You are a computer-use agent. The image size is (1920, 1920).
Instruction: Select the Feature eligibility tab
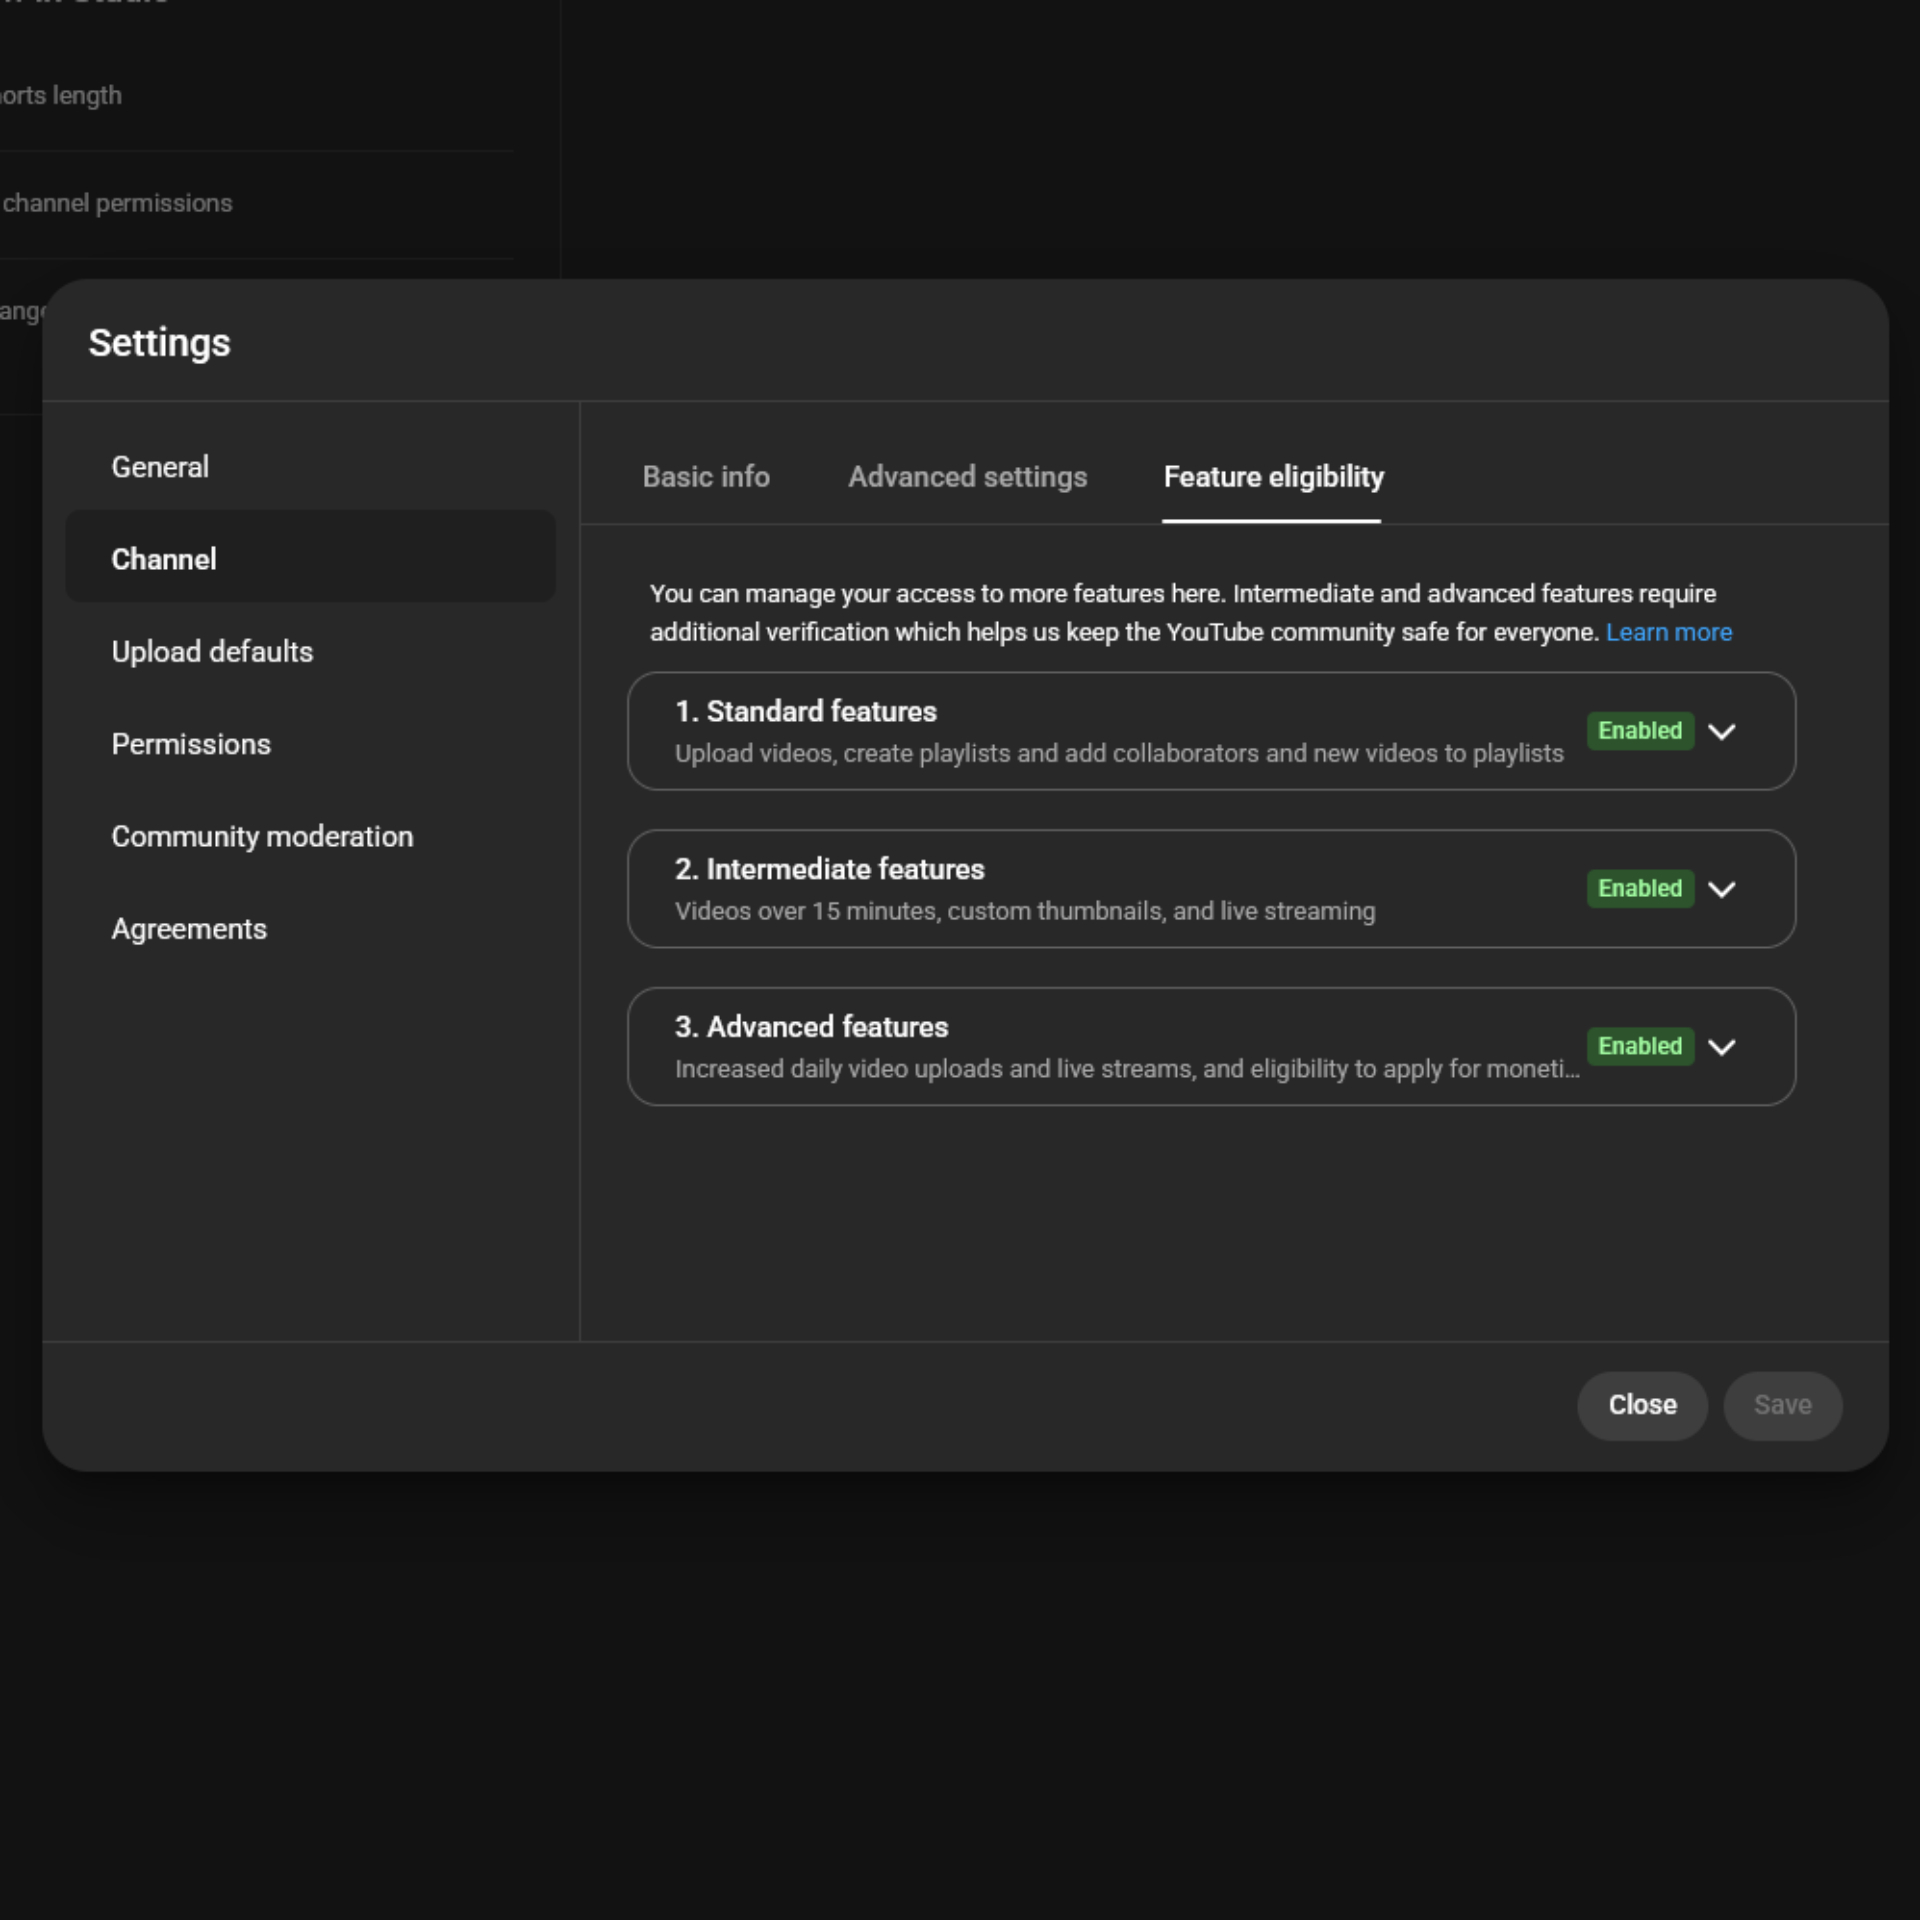[1273, 477]
